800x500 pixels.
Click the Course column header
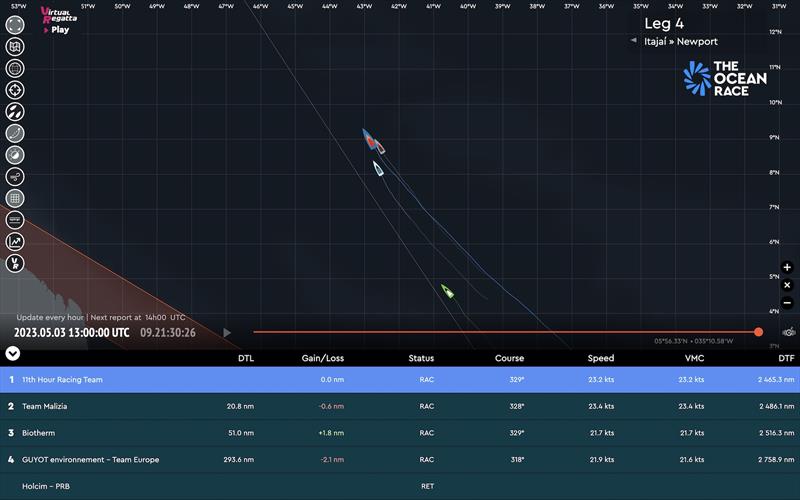[x=509, y=358]
